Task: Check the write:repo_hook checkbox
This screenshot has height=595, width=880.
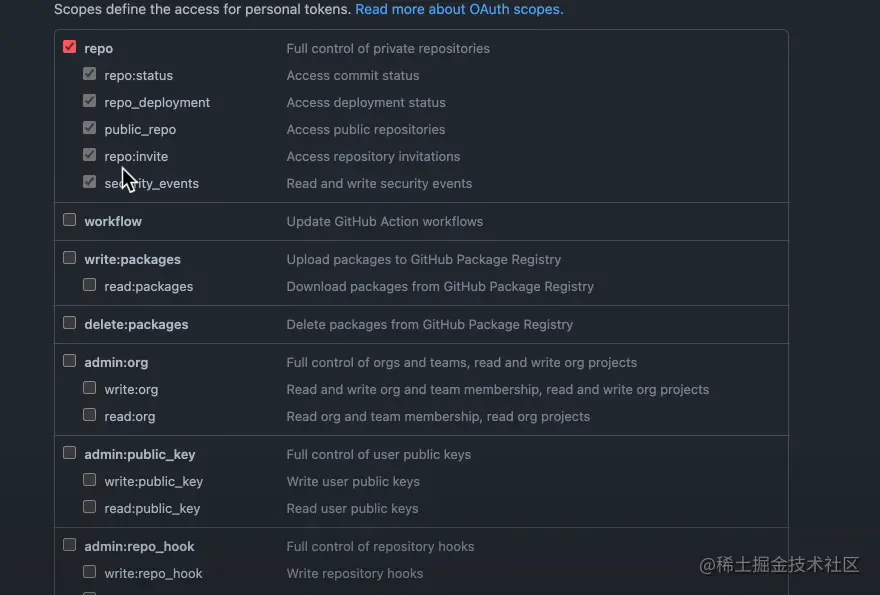Action: point(90,572)
